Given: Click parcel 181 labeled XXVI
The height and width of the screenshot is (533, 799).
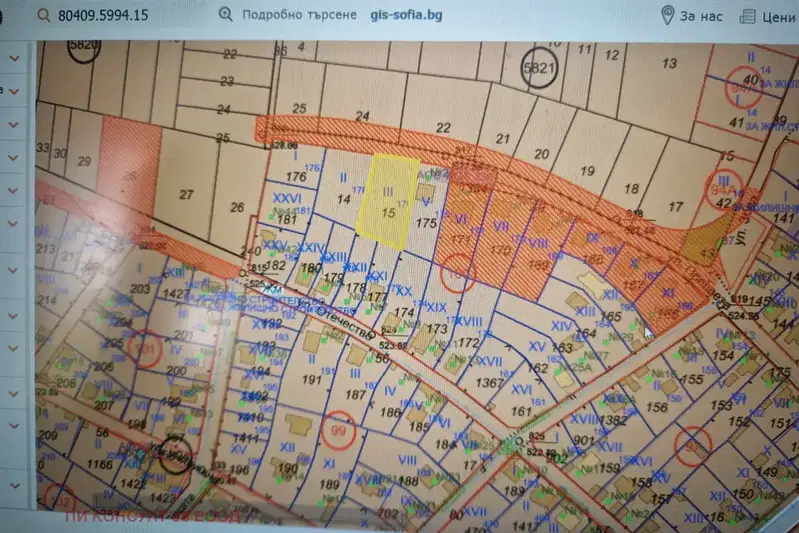Looking at the screenshot, I should point(287,220).
